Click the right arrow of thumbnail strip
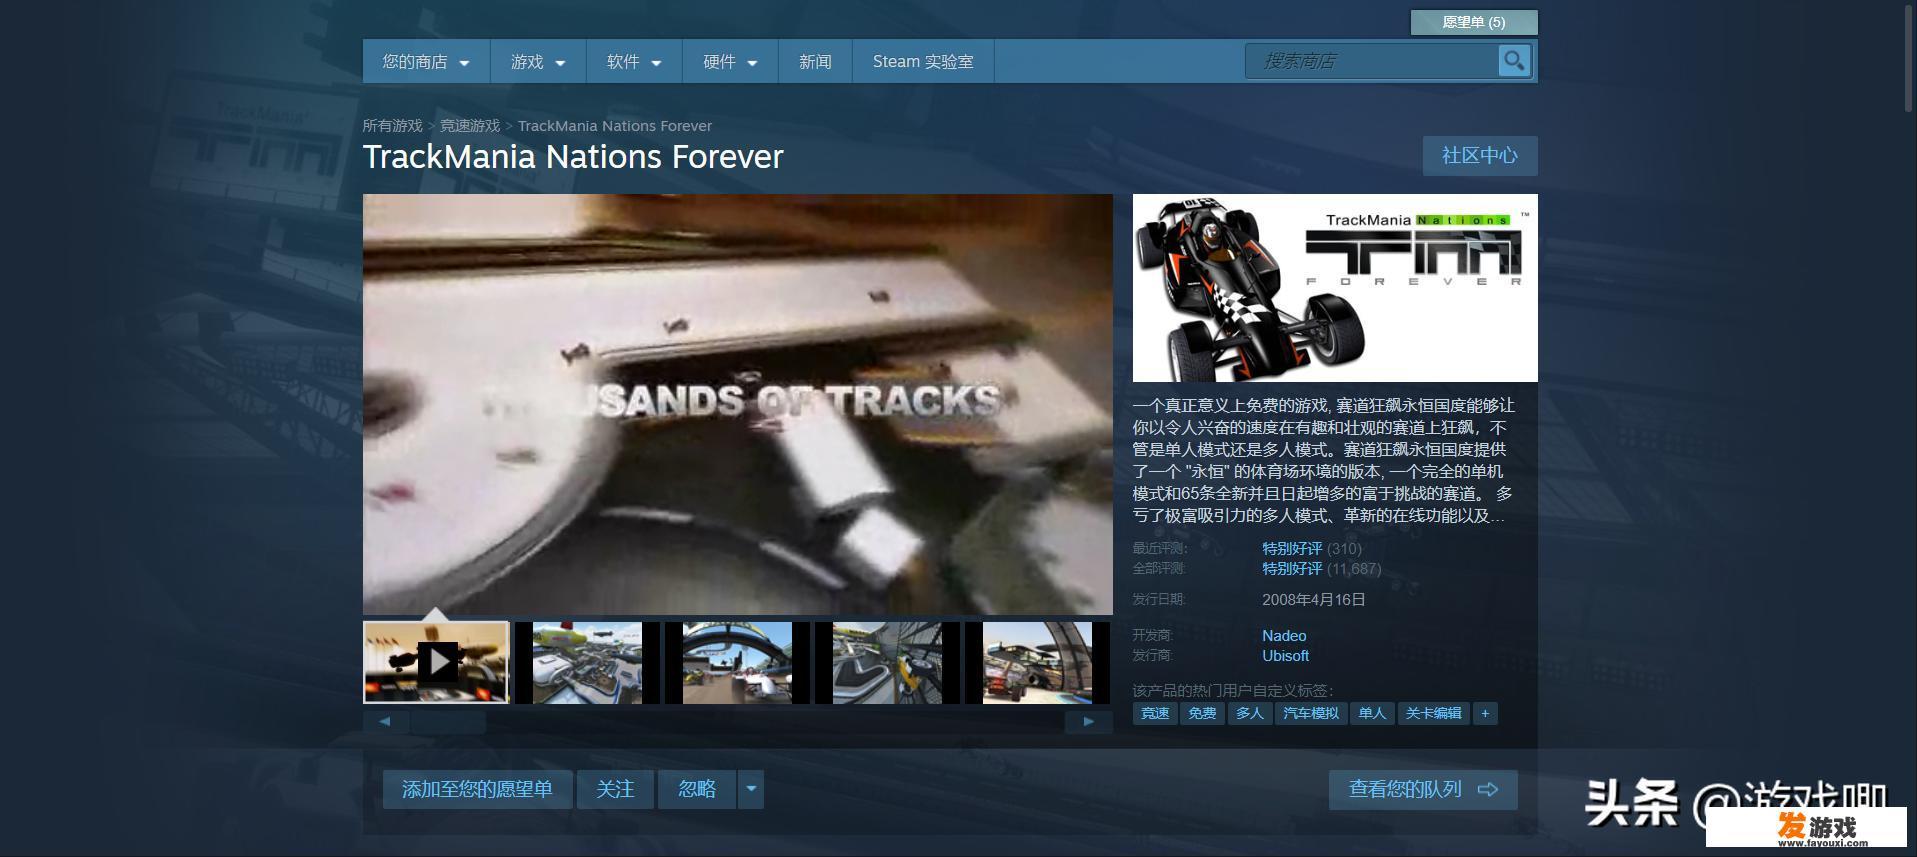 [x=1089, y=721]
